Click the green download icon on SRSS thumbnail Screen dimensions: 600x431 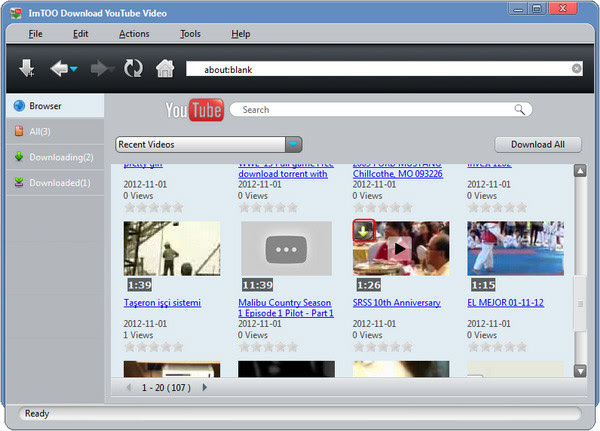tap(364, 230)
